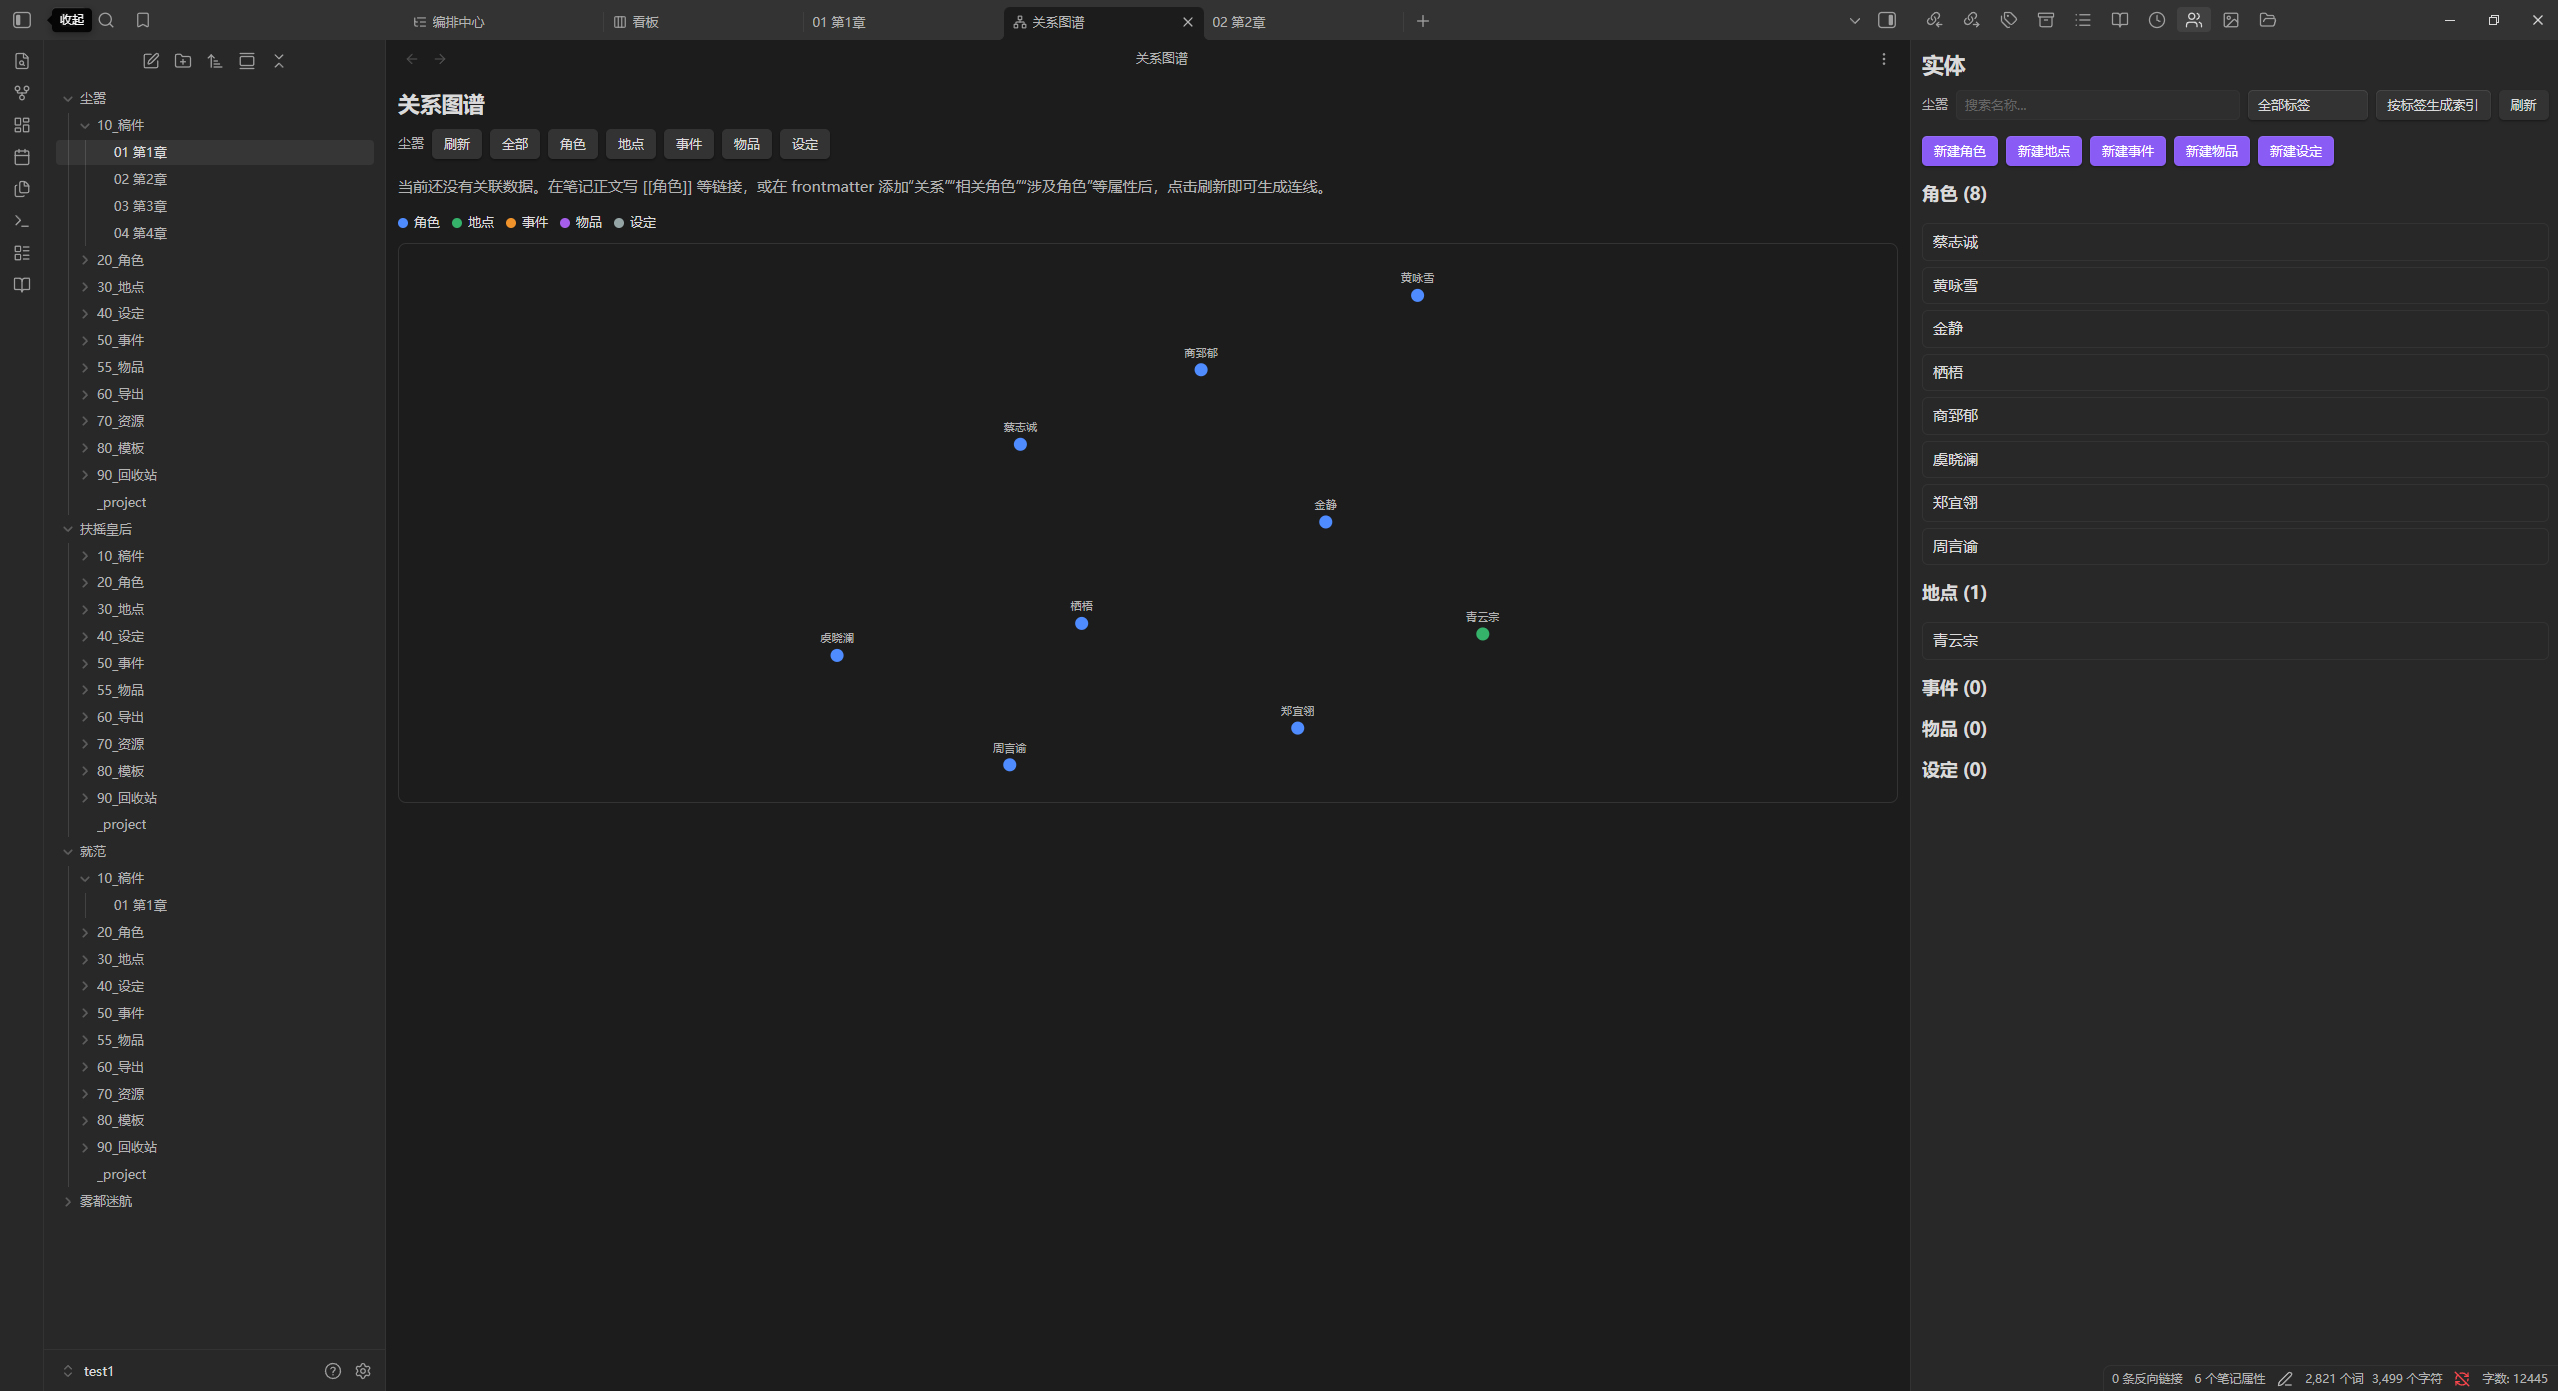The image size is (2558, 1391).
Task: Expand the 雾都迷航 project folder
Action: pyautogui.click(x=106, y=1201)
